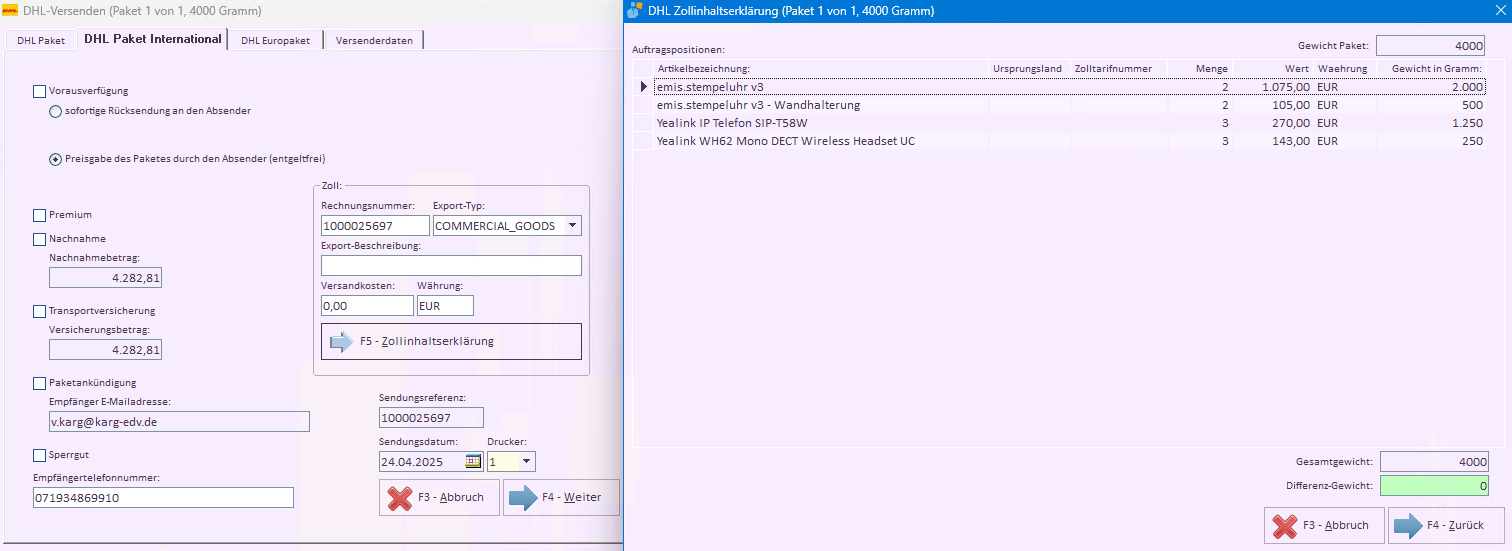Click Zolltarifnummer cell of Yealink IP Telefon row
This screenshot has height=551, width=1512.
[x=1121, y=123]
